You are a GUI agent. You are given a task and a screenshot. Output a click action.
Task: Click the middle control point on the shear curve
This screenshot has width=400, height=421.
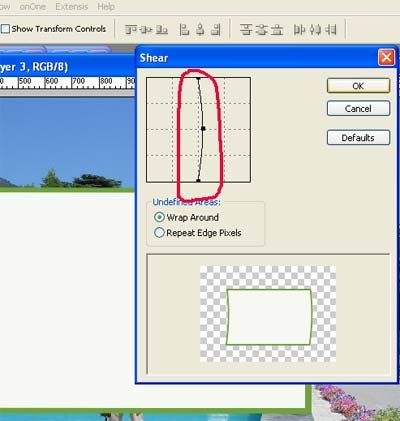coord(203,128)
